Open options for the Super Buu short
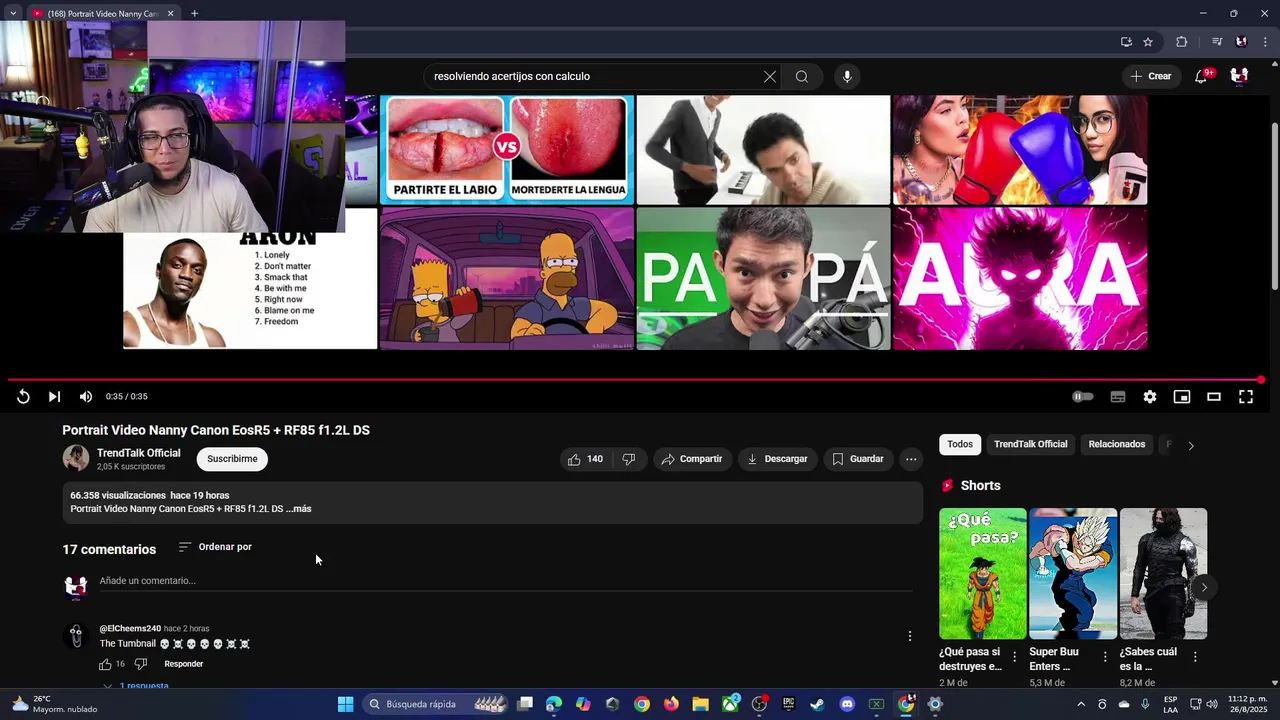 (x=1105, y=657)
